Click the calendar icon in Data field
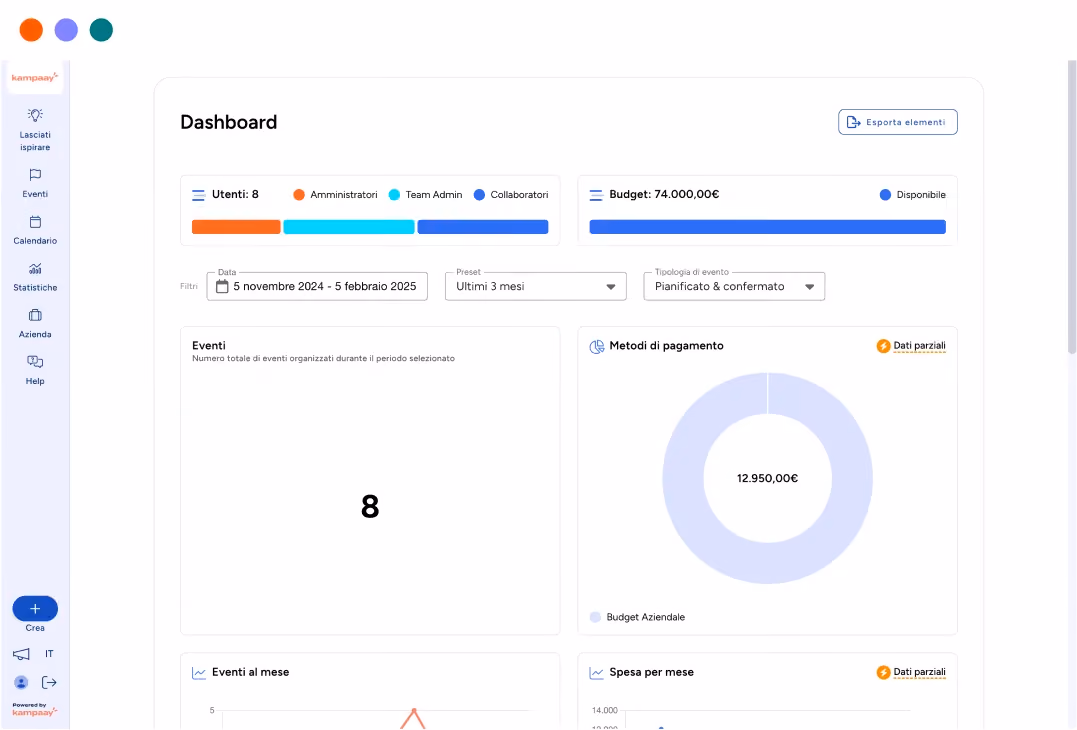 tap(222, 286)
